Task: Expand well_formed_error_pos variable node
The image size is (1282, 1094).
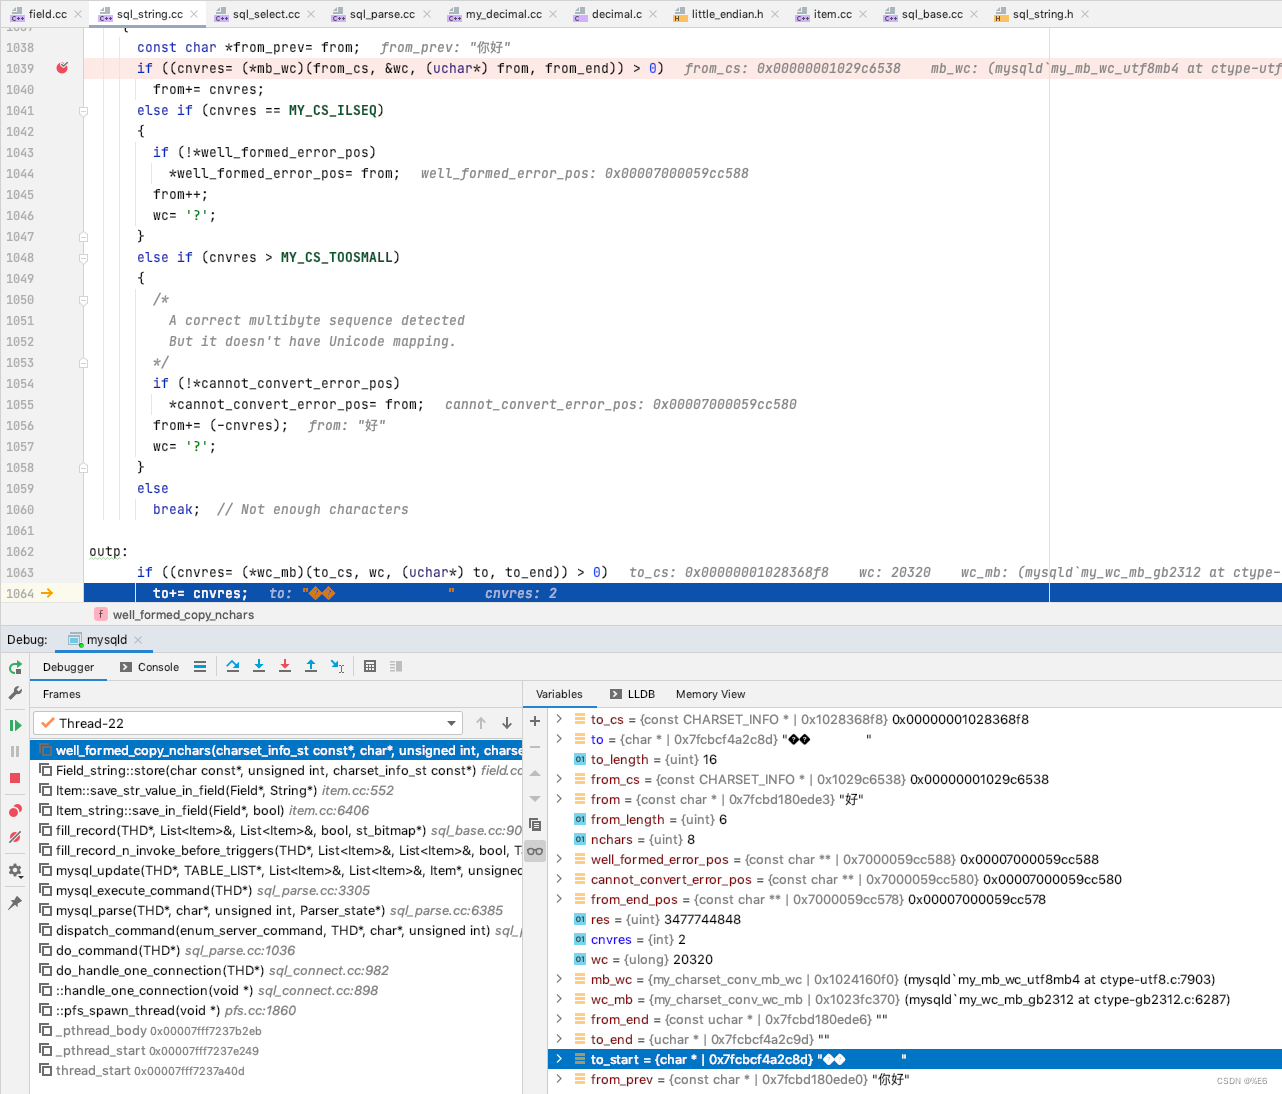Action: point(559,859)
